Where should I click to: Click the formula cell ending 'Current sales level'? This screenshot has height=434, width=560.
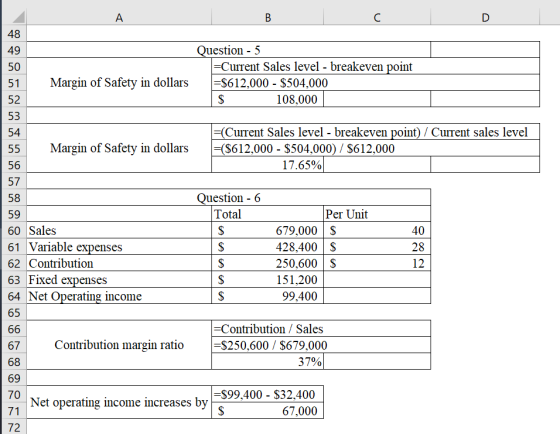[x=375, y=132]
